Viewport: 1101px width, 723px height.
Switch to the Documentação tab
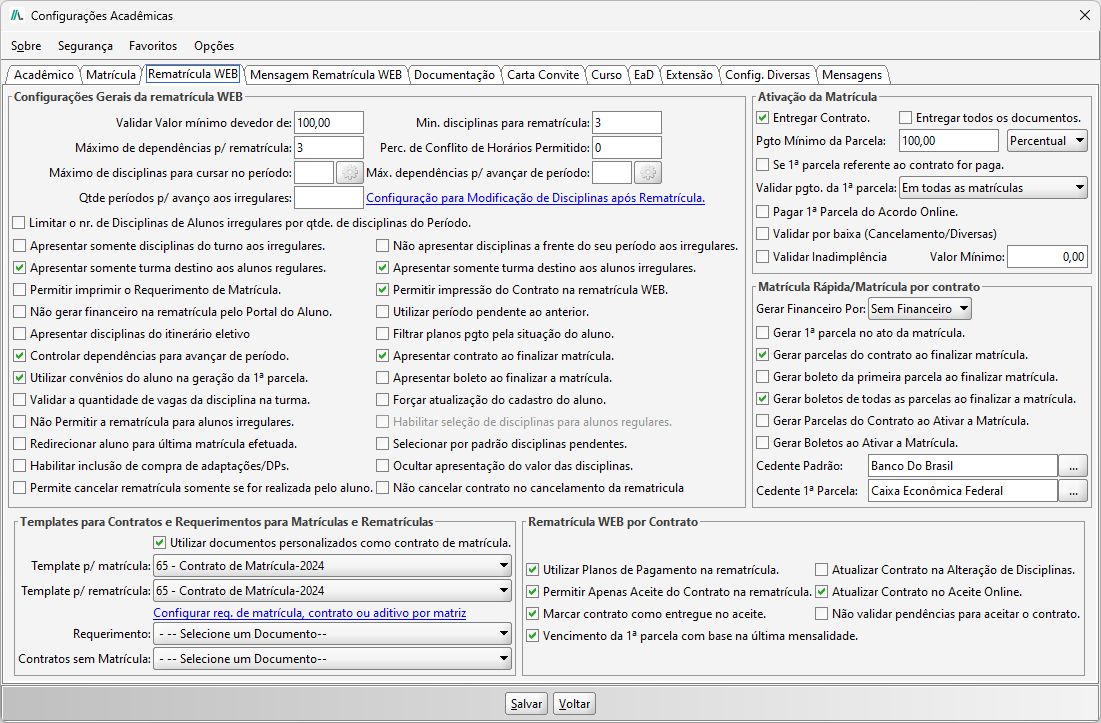pyautogui.click(x=454, y=75)
